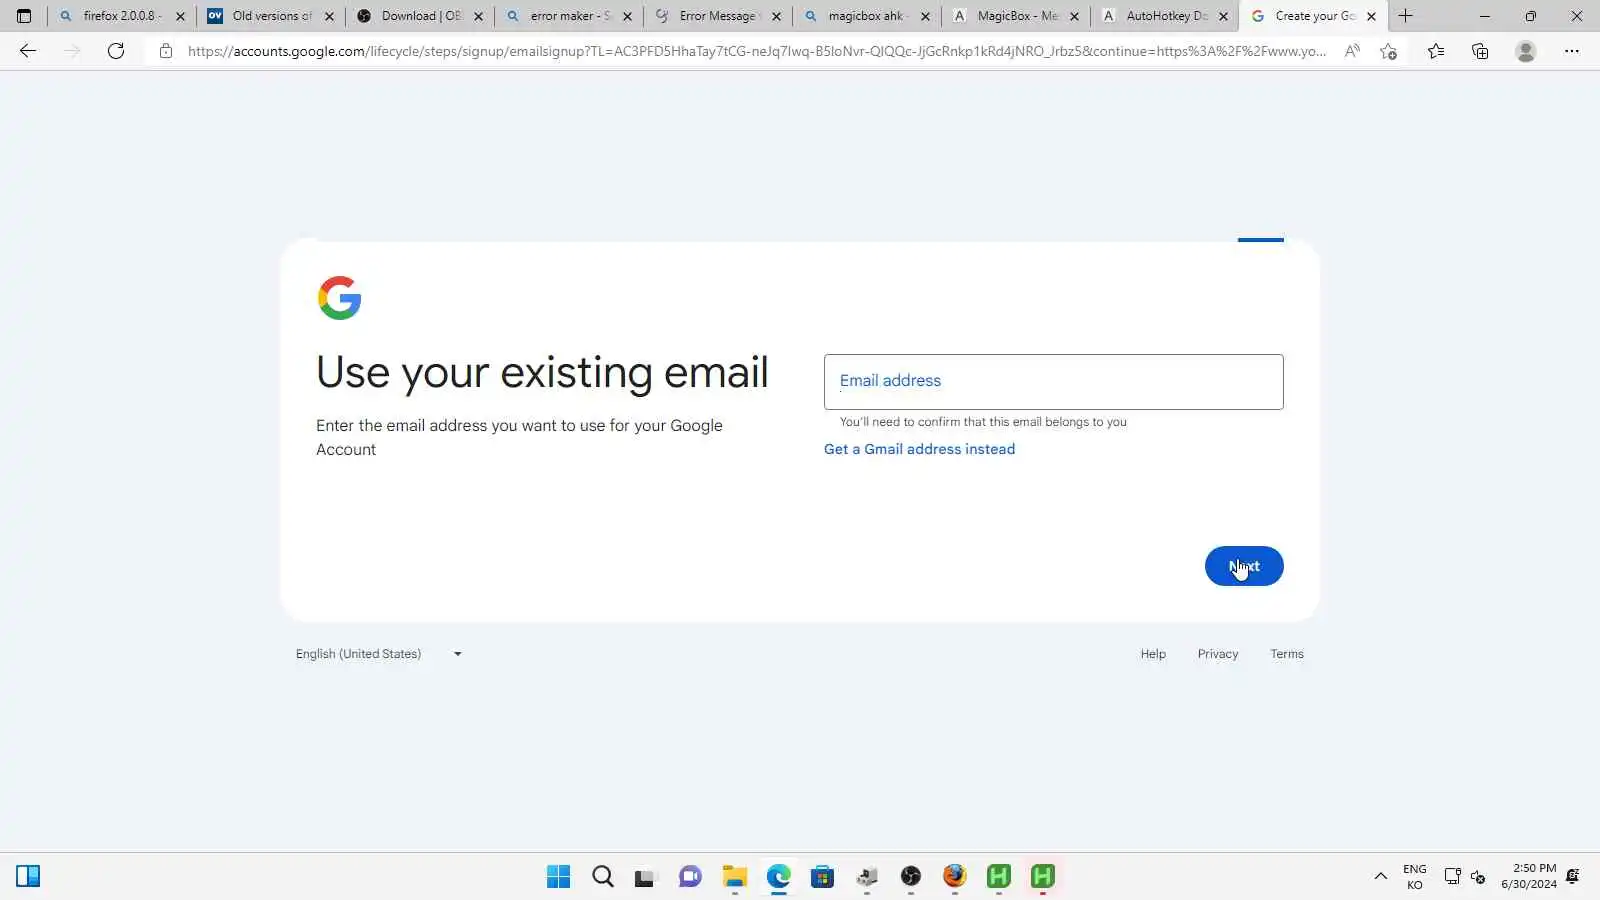Open Get a Gmail address instead link

919,449
